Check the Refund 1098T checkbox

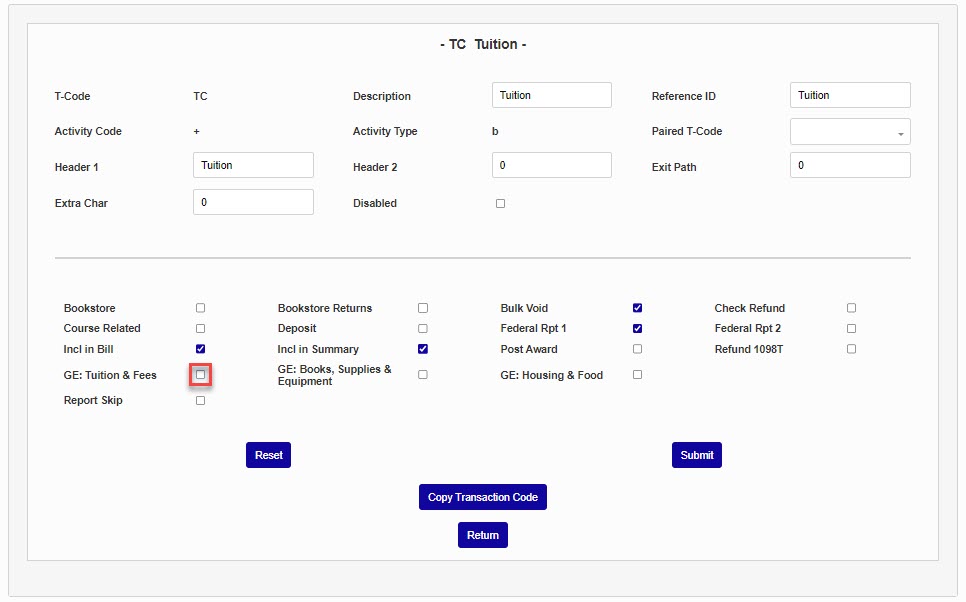point(851,349)
